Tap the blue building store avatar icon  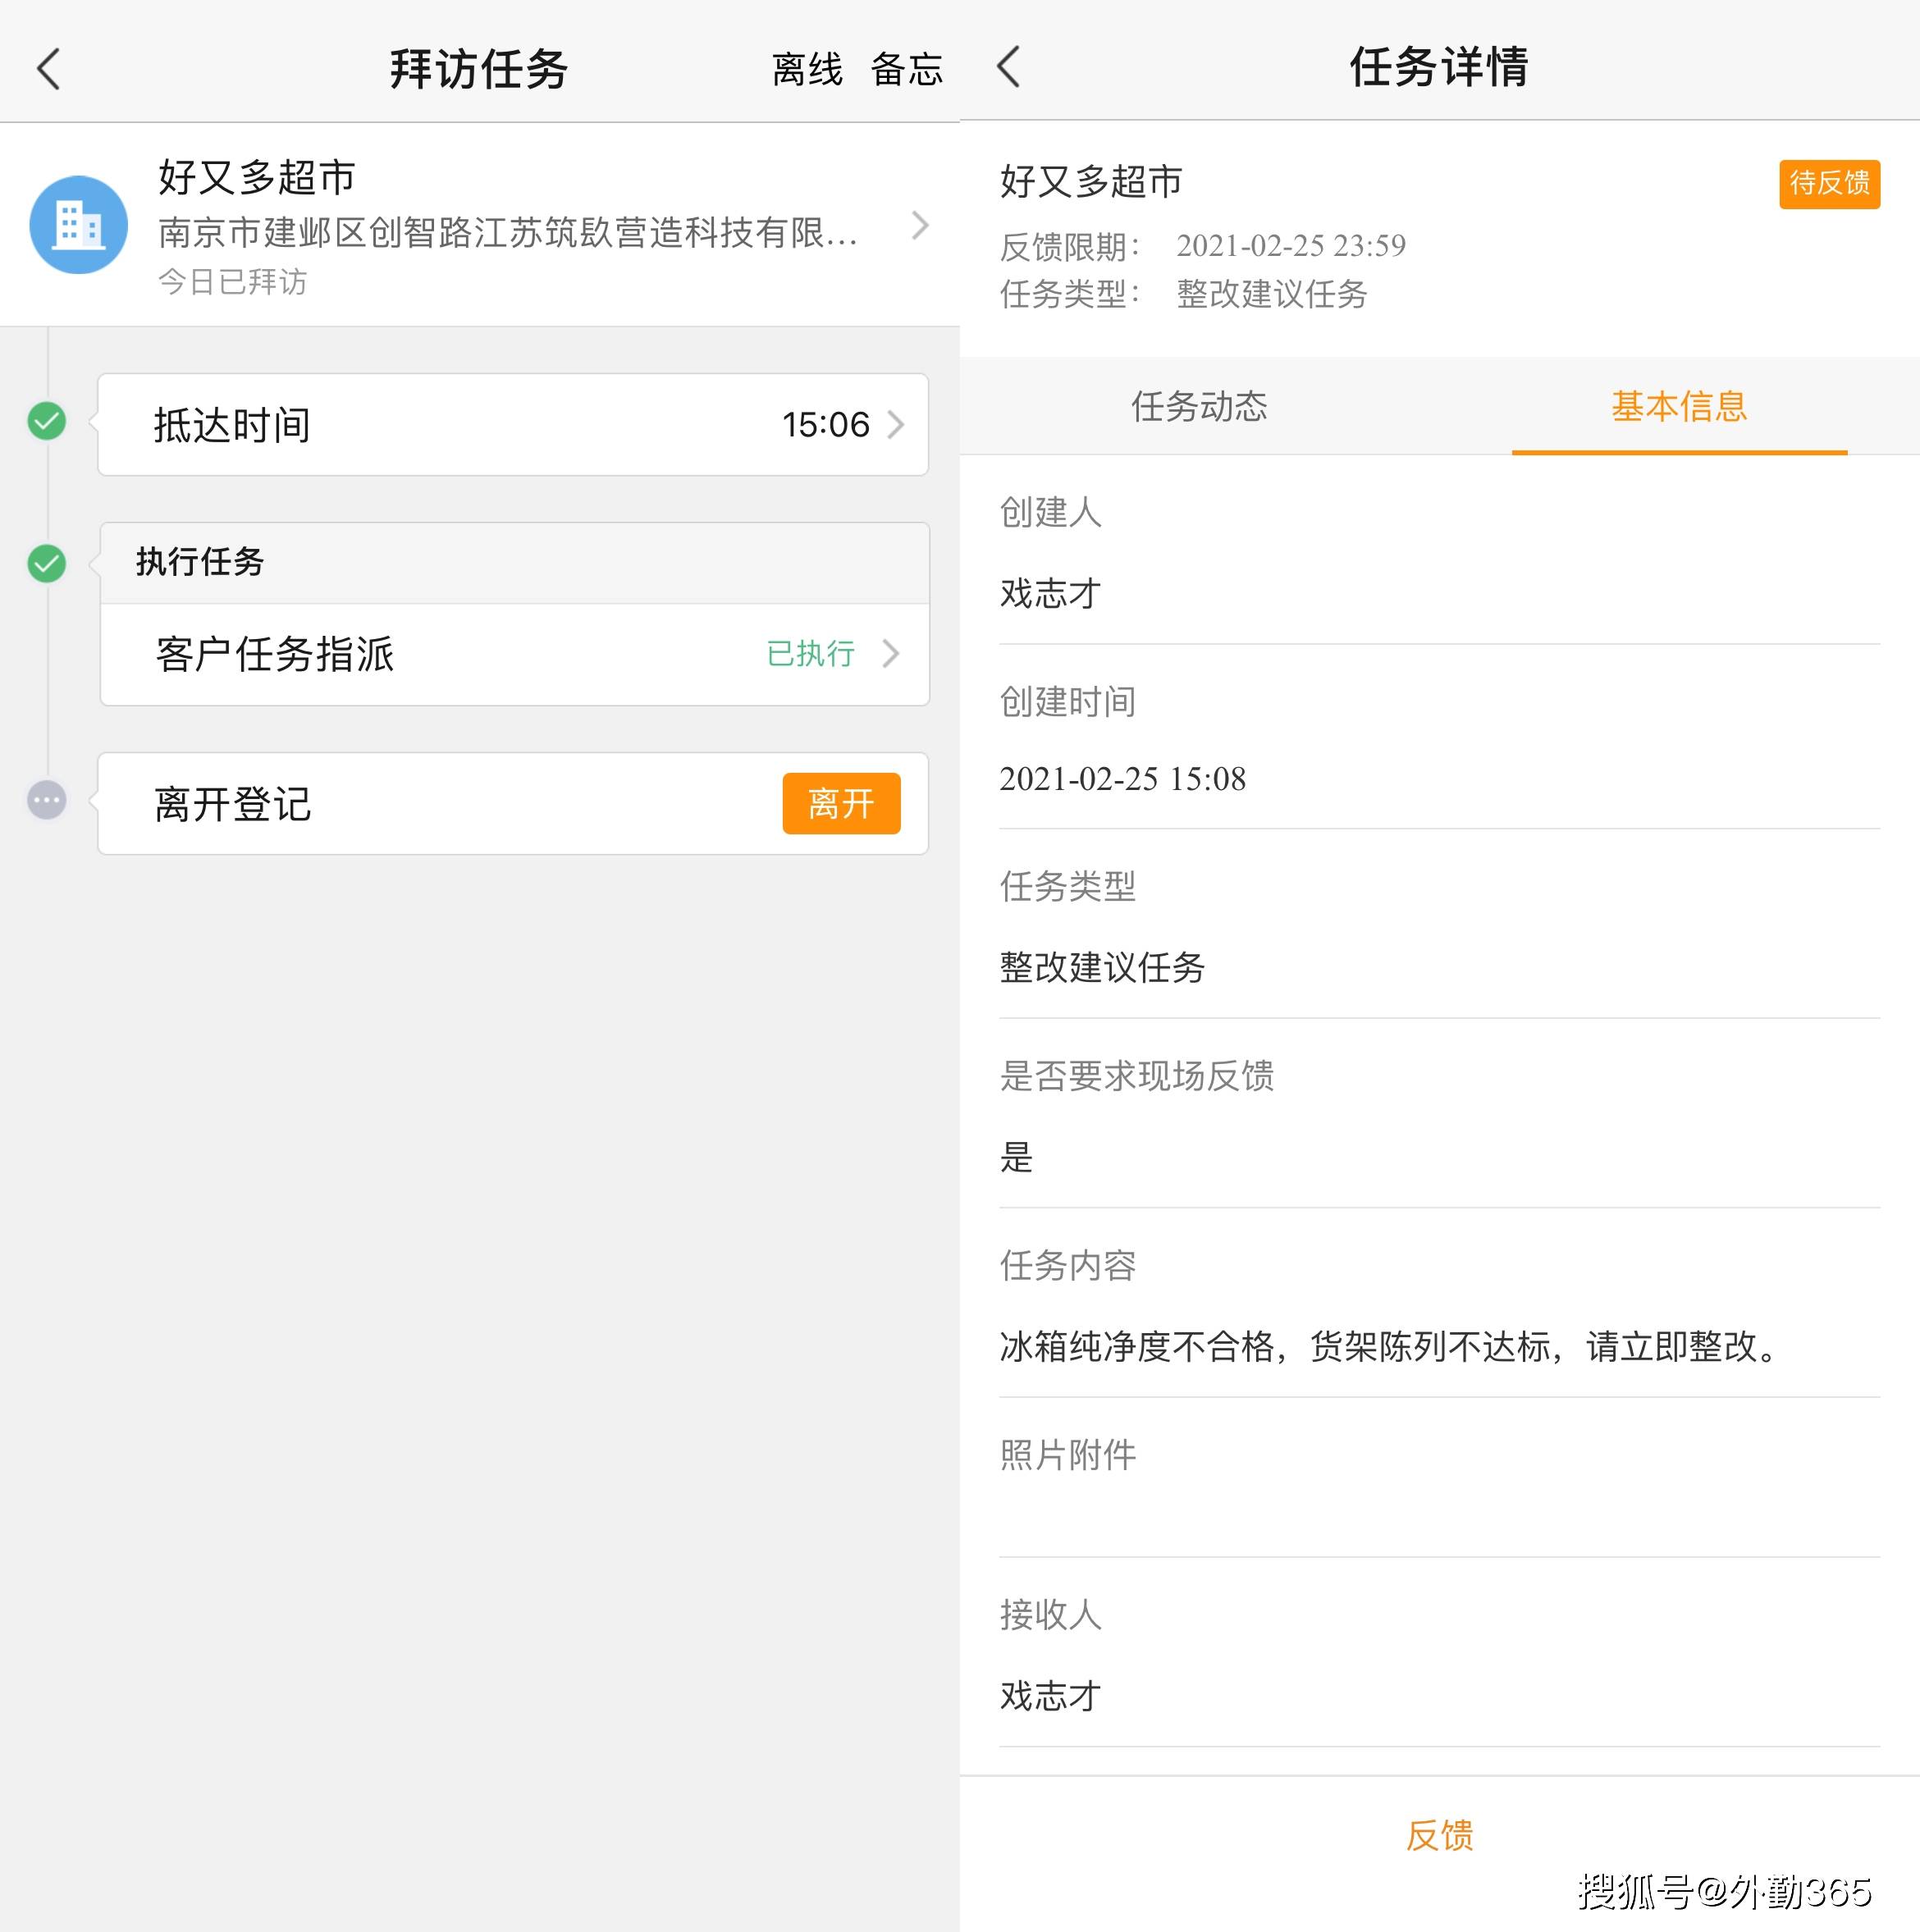pos(78,225)
